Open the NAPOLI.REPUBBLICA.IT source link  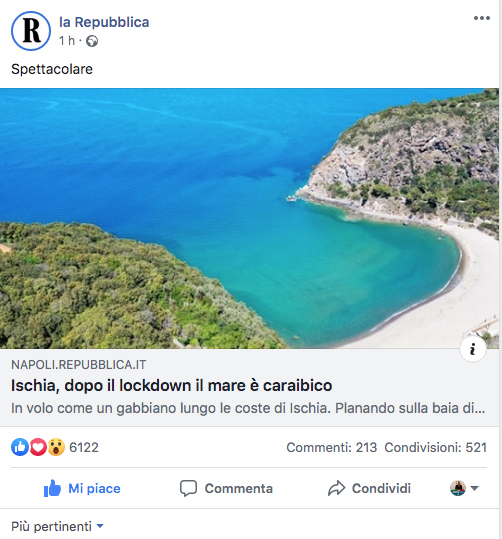(78, 365)
